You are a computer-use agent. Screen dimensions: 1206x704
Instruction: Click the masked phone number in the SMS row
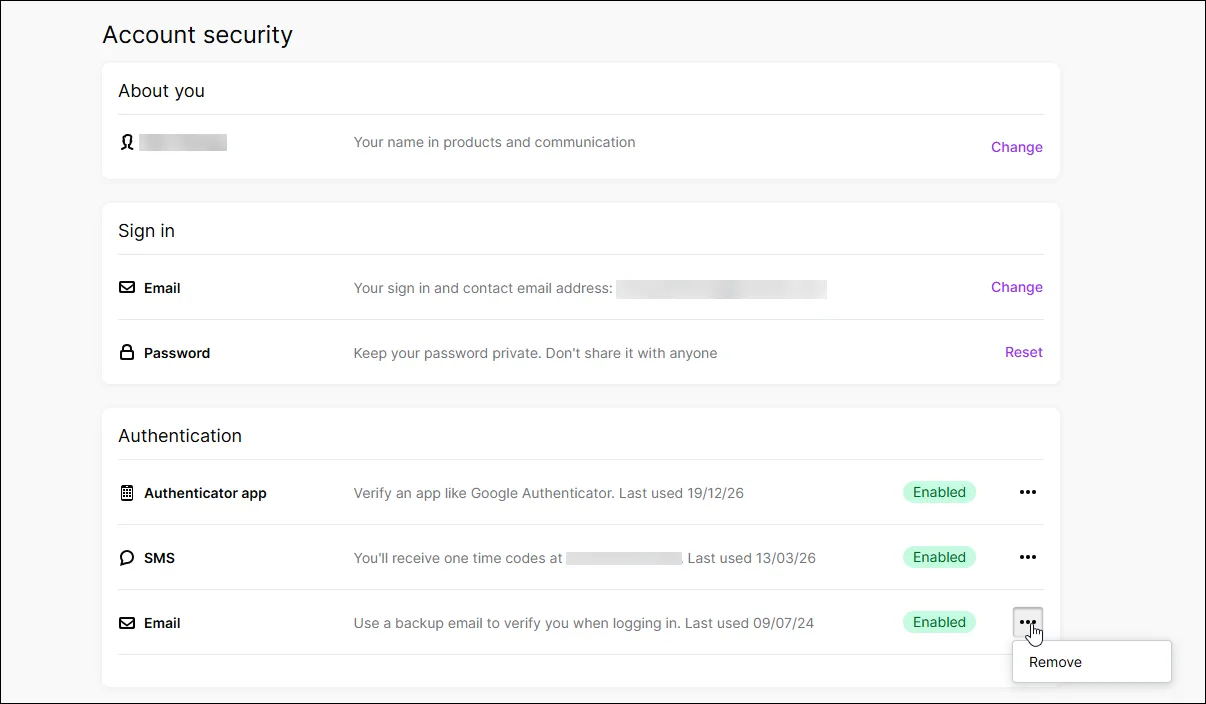click(x=623, y=557)
